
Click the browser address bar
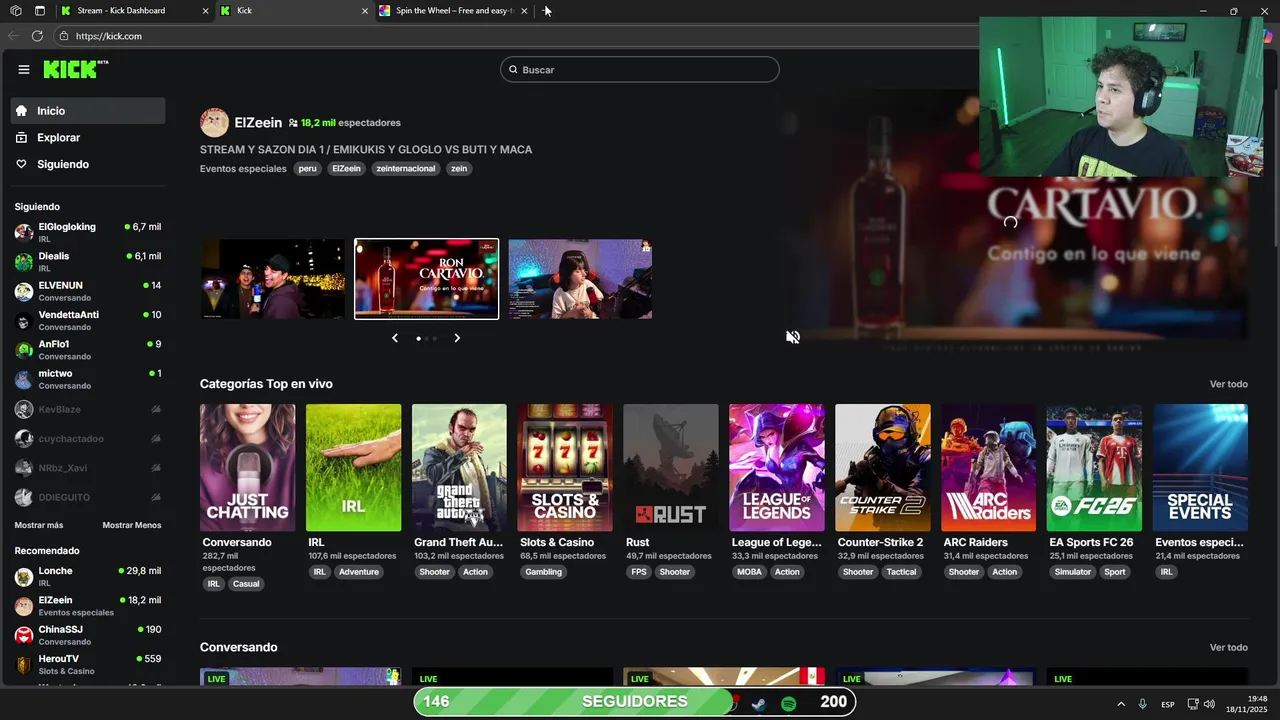tap(520, 36)
